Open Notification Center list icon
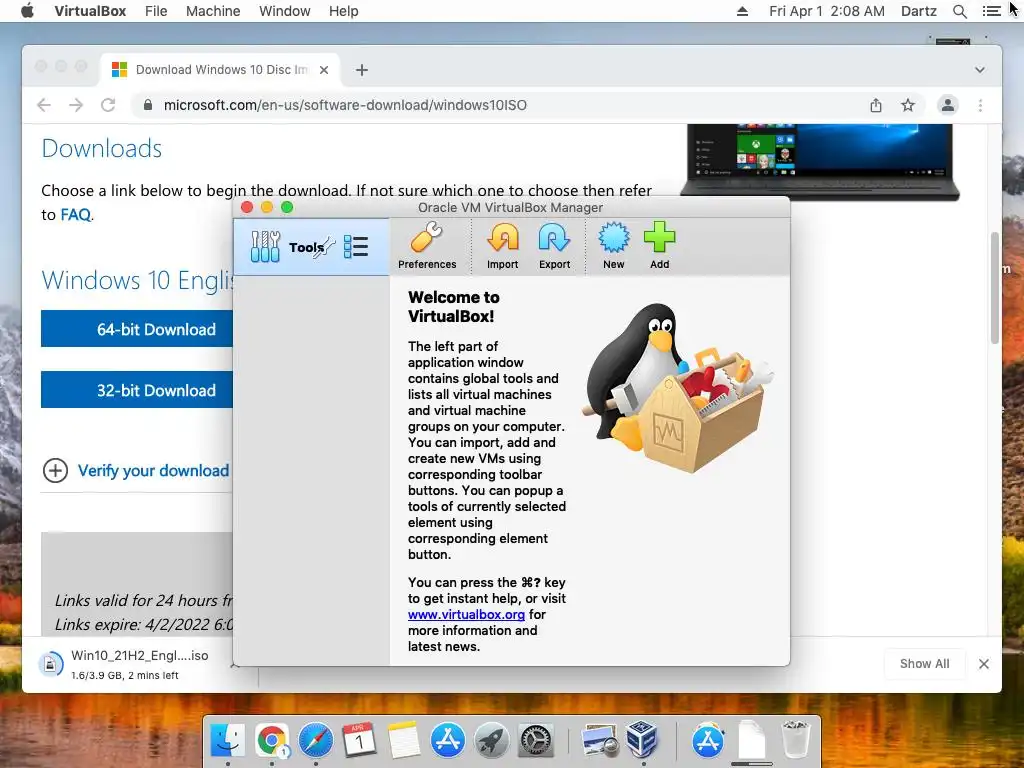 pyautogui.click(x=991, y=11)
